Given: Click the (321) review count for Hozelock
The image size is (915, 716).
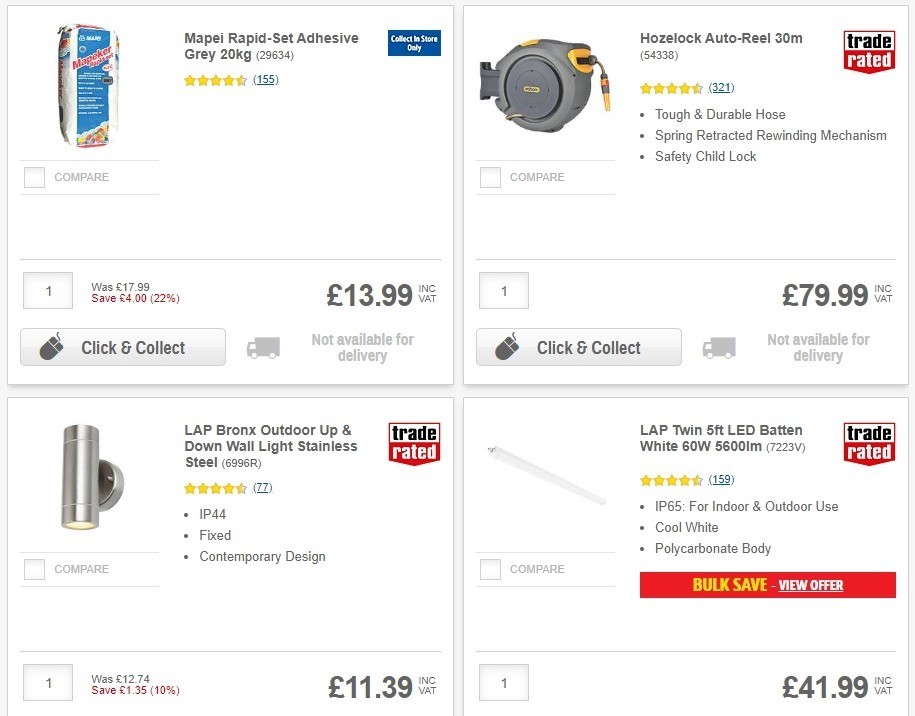Looking at the screenshot, I should 720,87.
